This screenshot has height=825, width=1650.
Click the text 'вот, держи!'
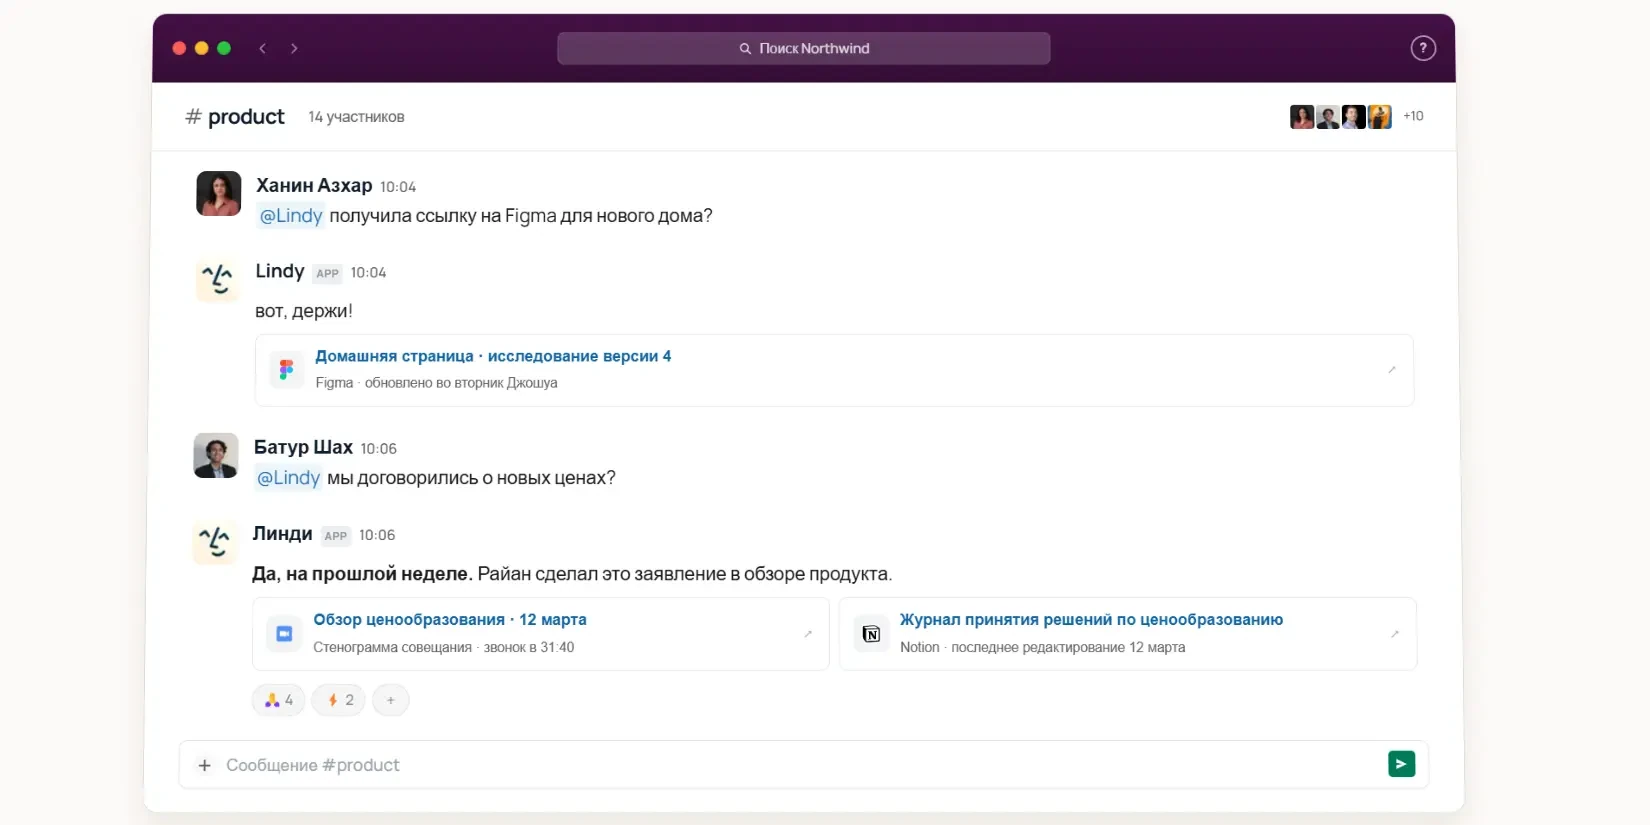[304, 311]
